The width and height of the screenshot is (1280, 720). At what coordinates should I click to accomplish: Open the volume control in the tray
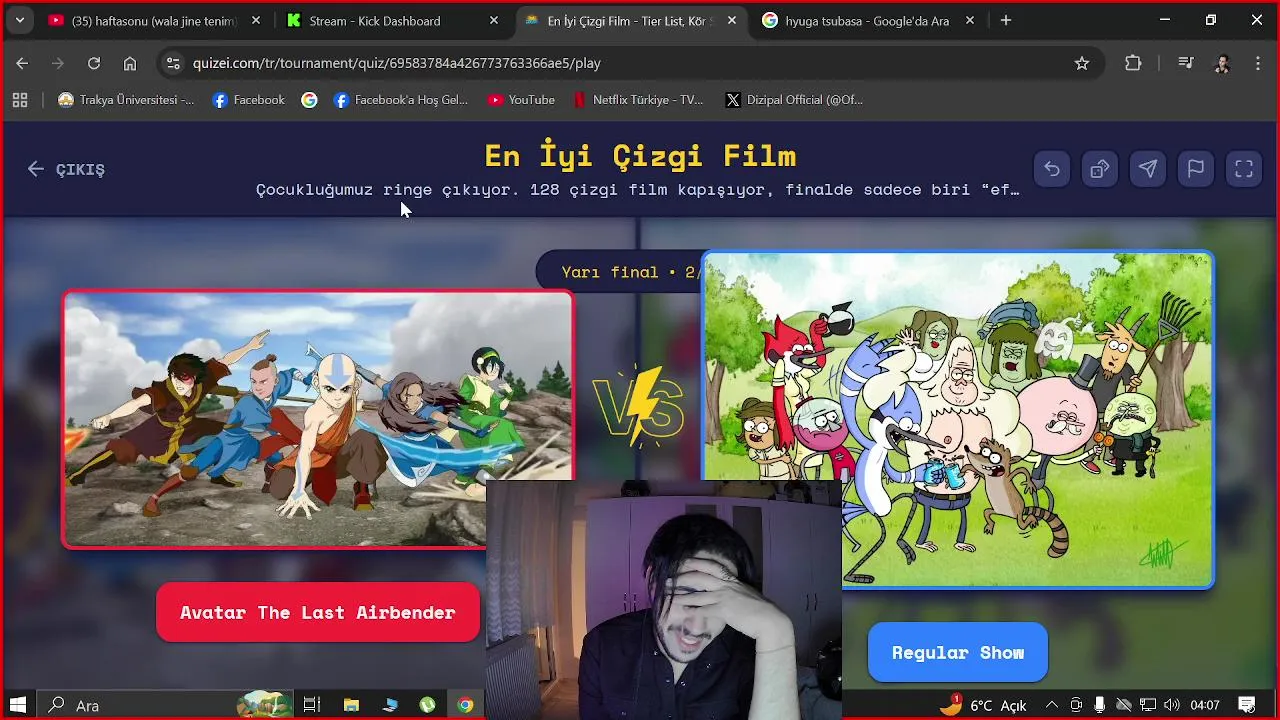(x=1172, y=705)
